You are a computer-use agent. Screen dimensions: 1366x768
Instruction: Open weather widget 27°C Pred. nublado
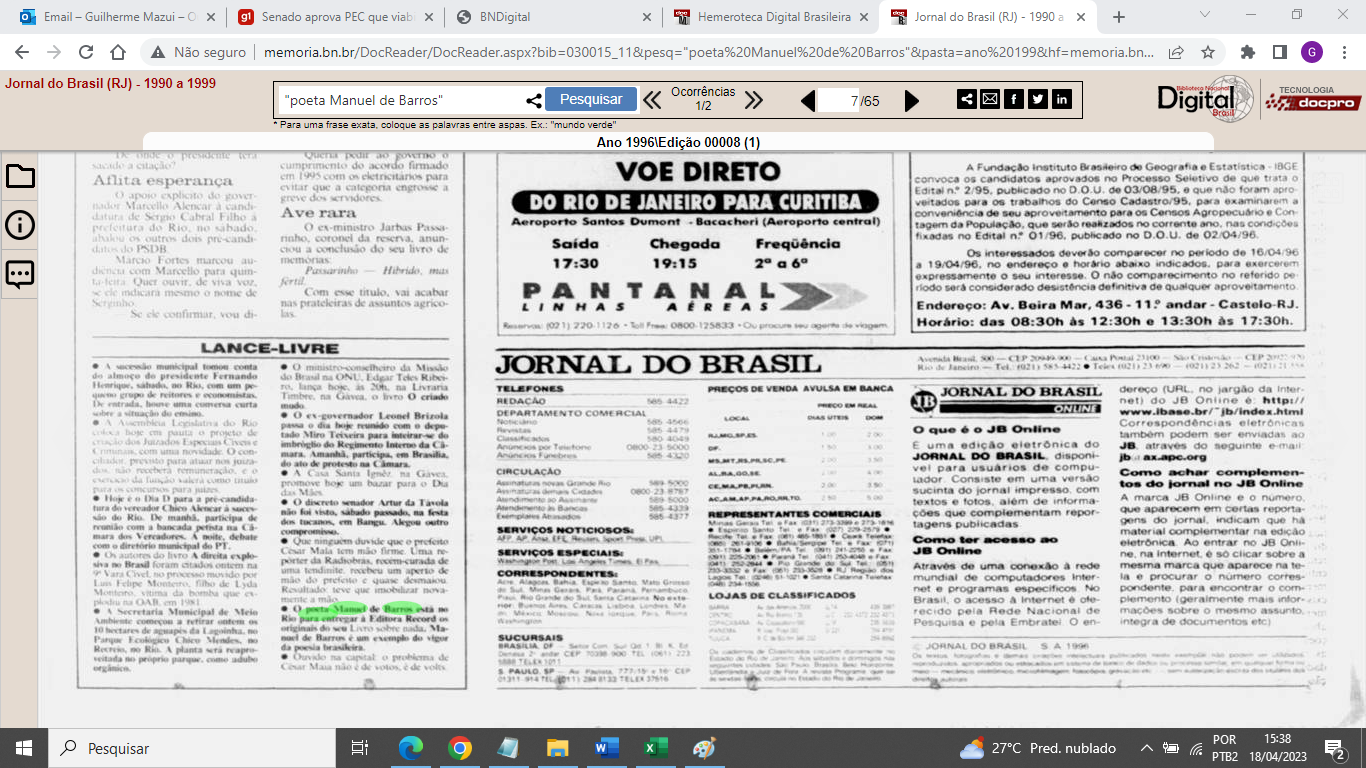click(1039, 748)
